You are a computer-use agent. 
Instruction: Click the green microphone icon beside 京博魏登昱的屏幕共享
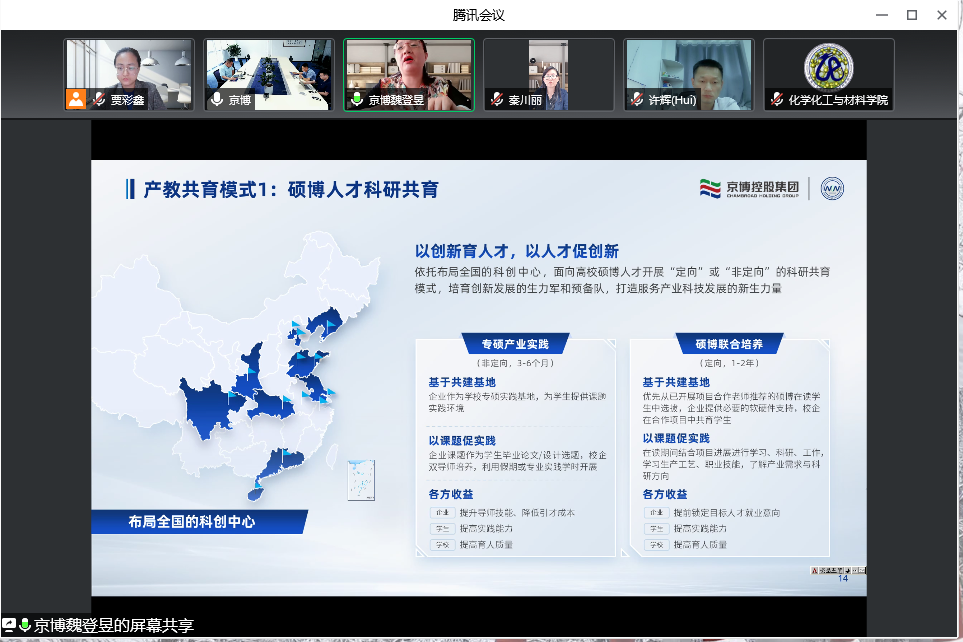[25, 625]
